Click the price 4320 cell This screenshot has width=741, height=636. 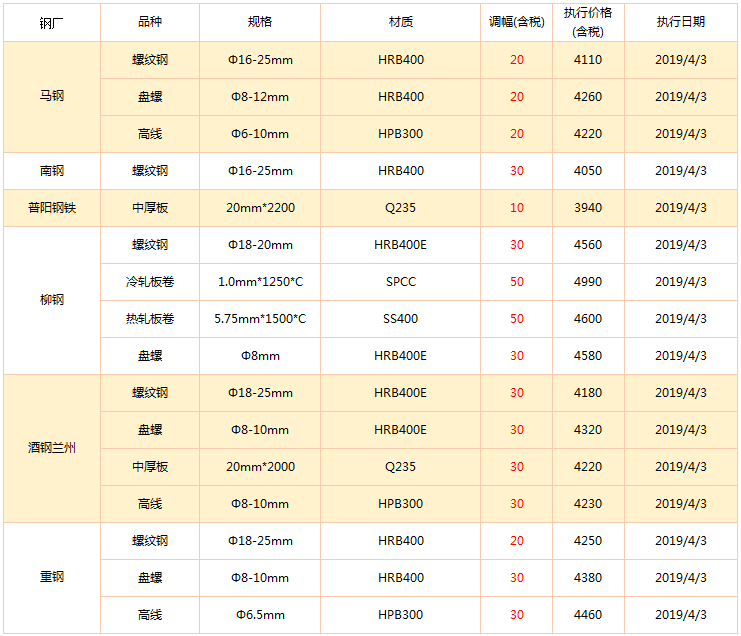click(588, 430)
